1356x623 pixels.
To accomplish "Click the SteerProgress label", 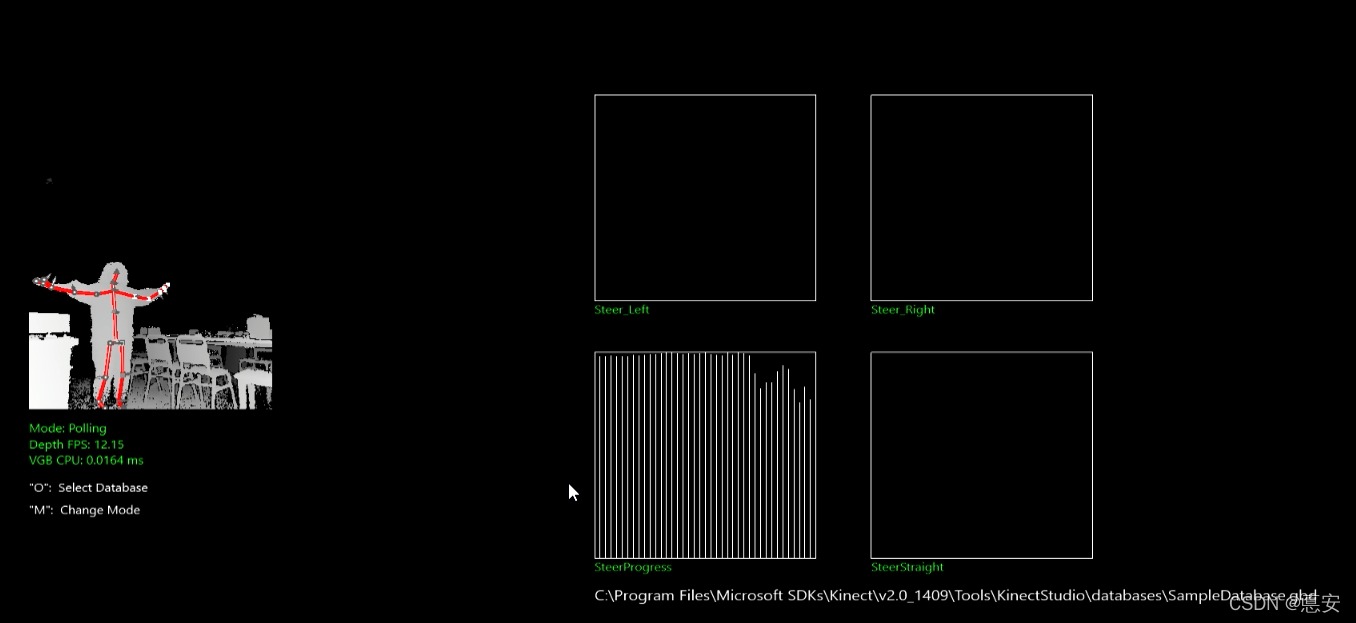I will tap(633, 568).
